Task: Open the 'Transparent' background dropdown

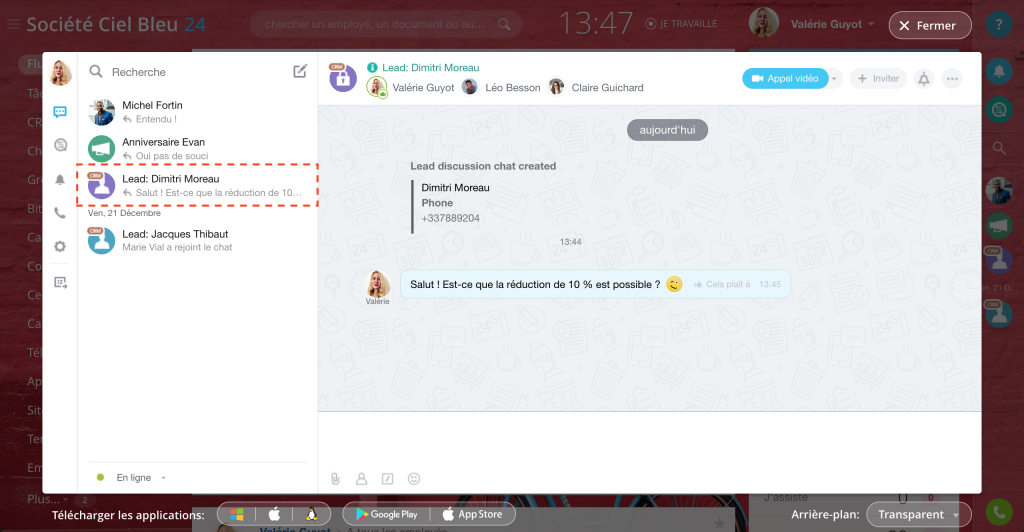Action: (918, 514)
